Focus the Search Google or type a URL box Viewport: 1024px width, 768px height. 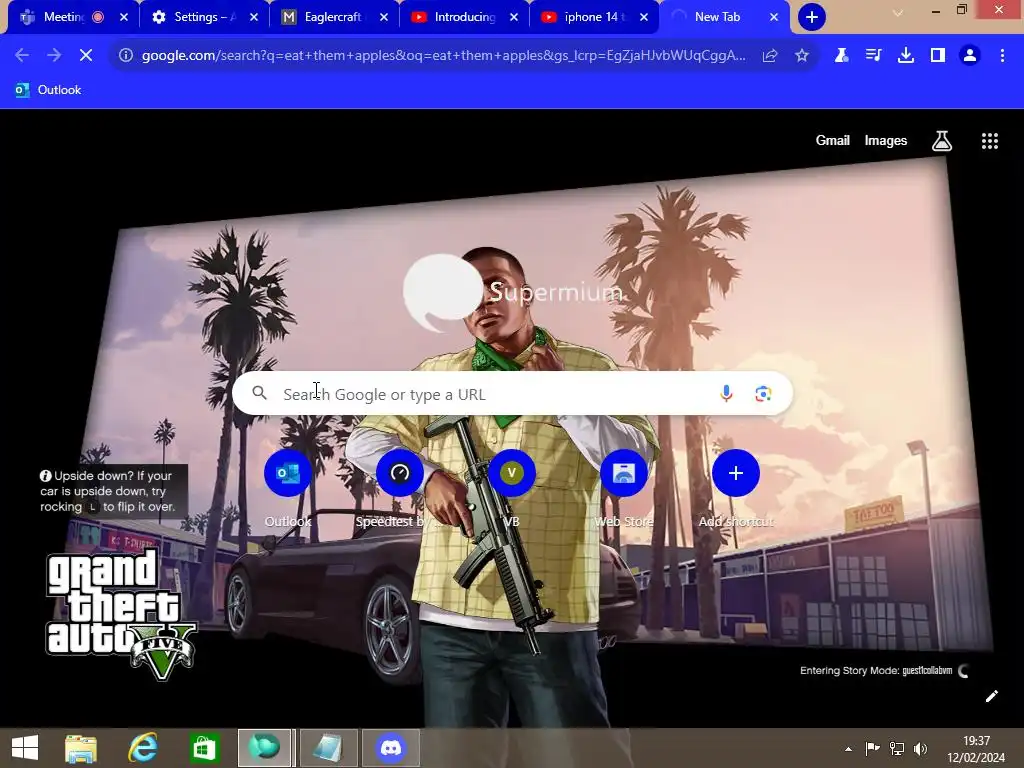pos(512,394)
